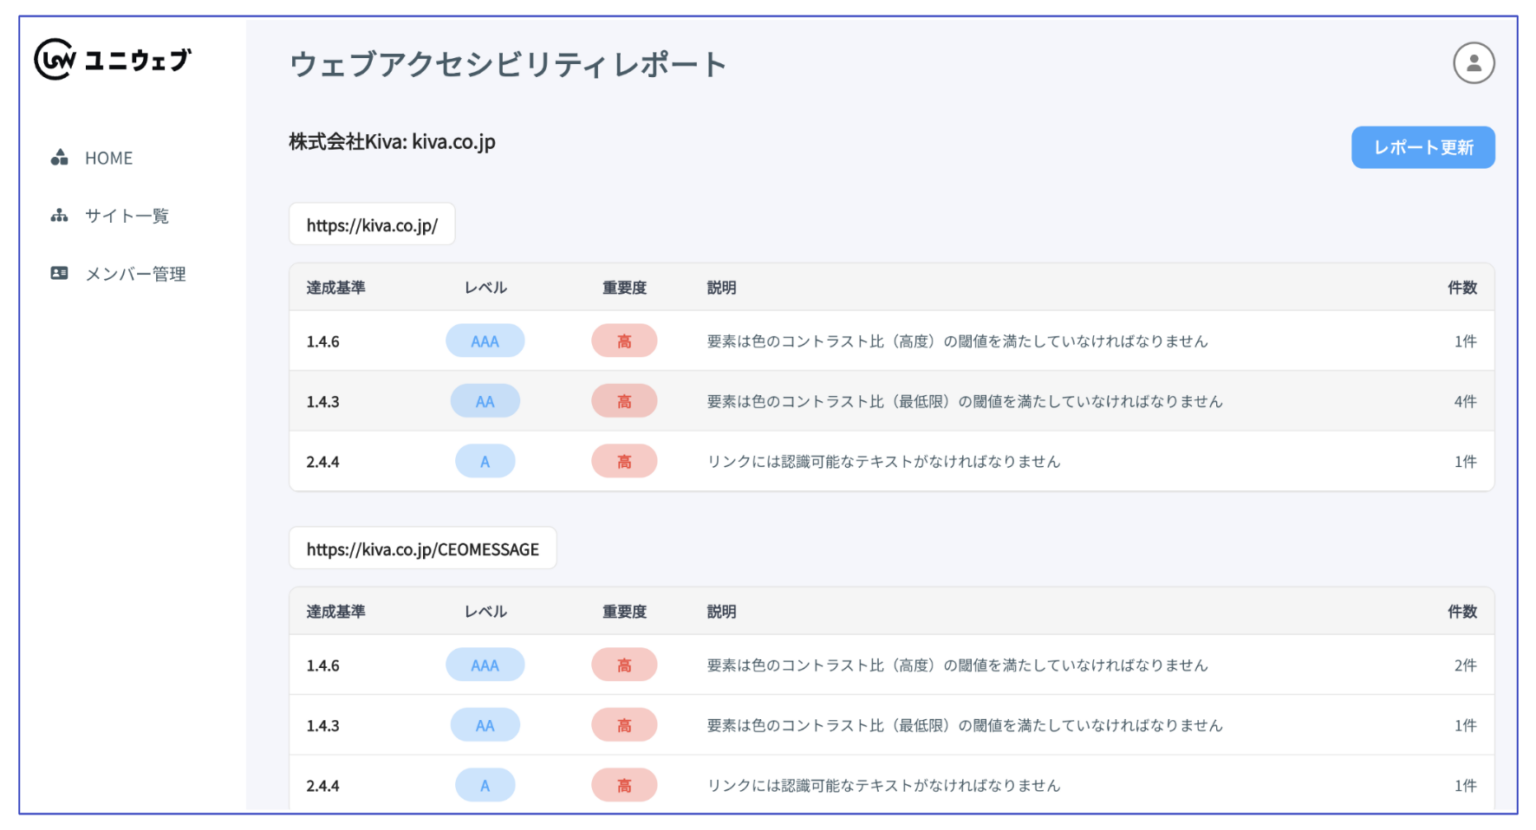The image size is (1536, 830).
Task: Click the HOME sidebar icon
Action: point(60,158)
